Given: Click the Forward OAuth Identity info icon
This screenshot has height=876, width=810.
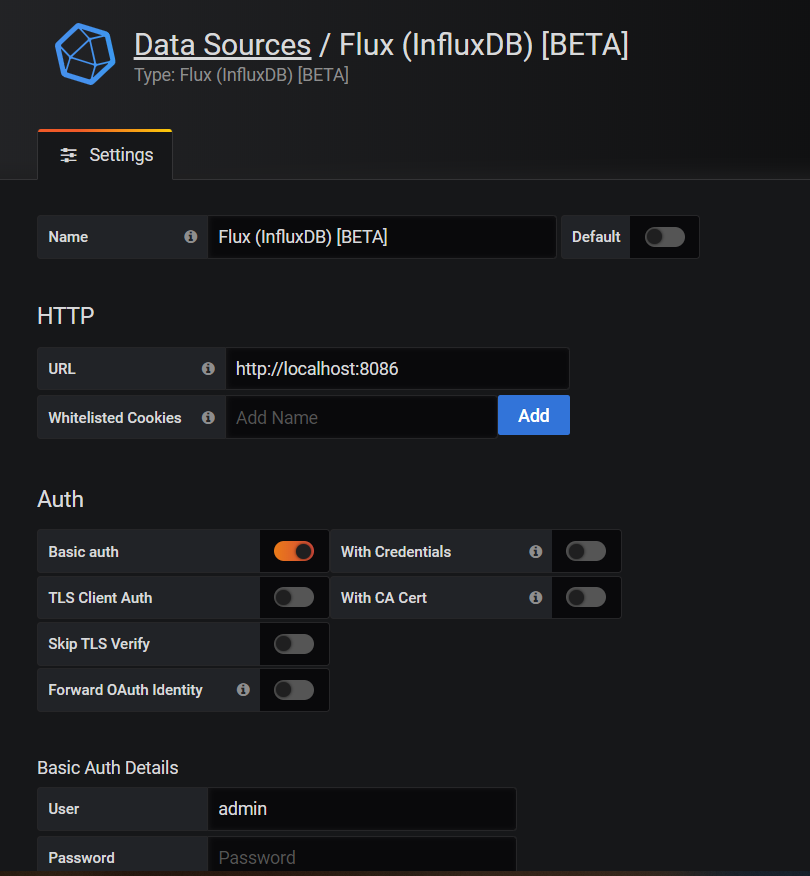Looking at the screenshot, I should tap(242, 690).
